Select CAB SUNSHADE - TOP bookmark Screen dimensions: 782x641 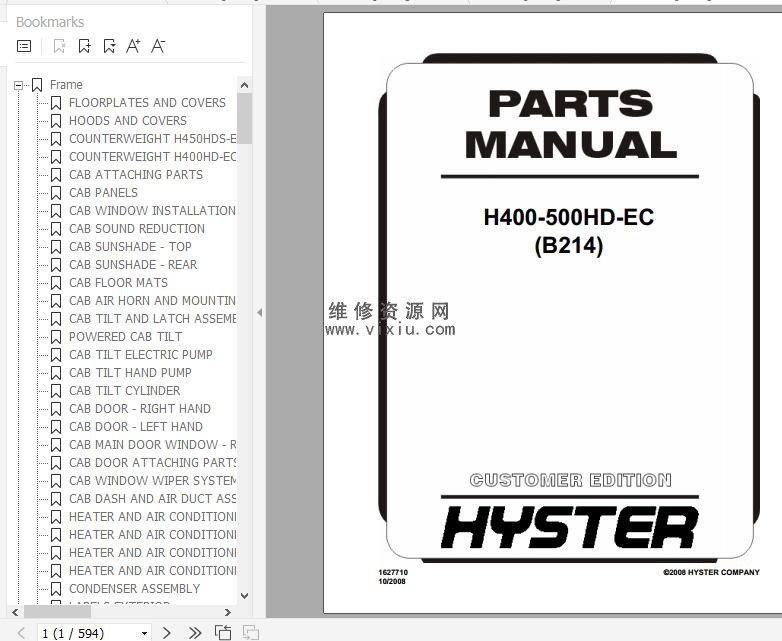(130, 246)
